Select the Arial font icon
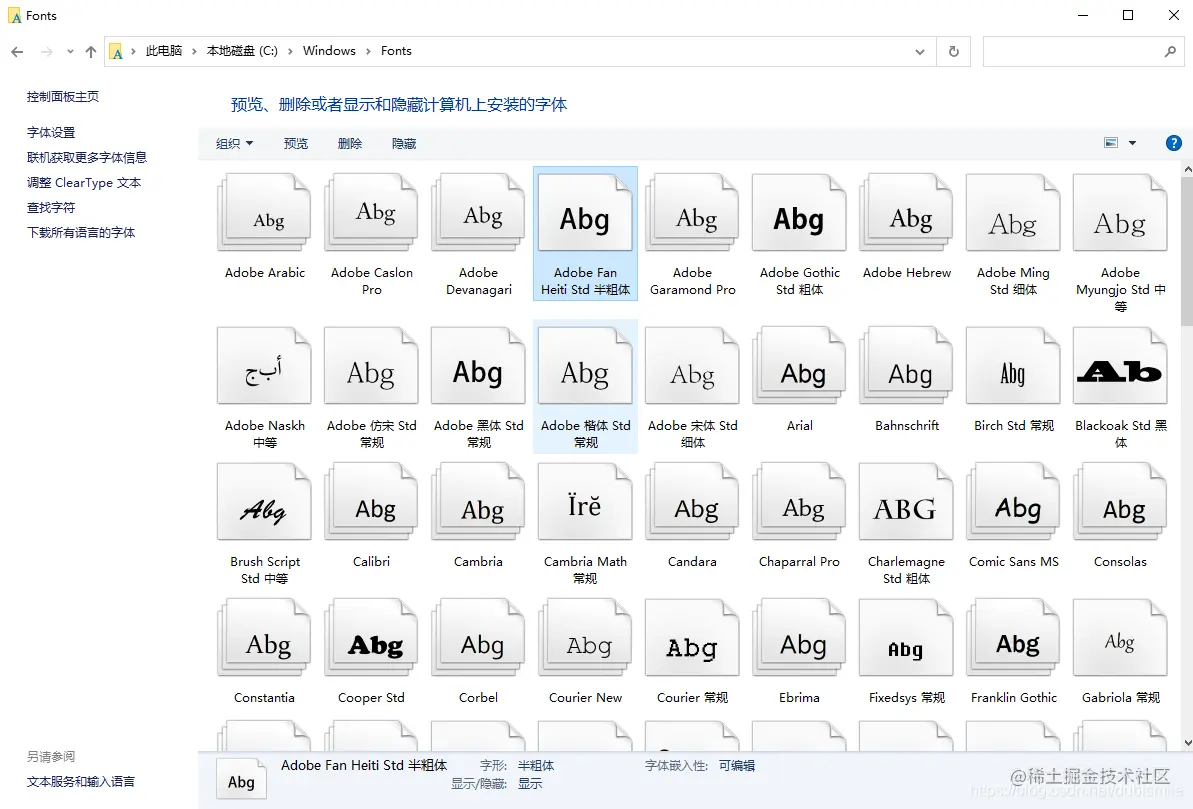 (799, 366)
